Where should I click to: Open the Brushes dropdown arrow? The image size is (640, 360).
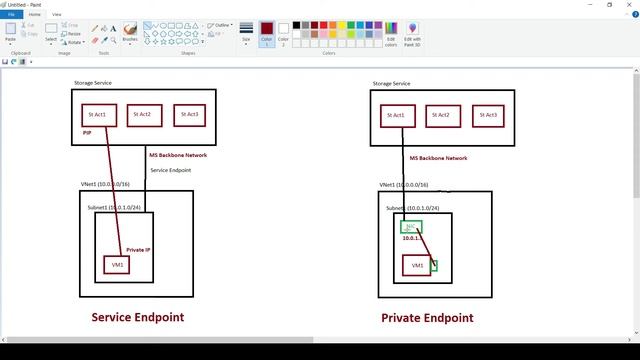[x=130, y=44]
